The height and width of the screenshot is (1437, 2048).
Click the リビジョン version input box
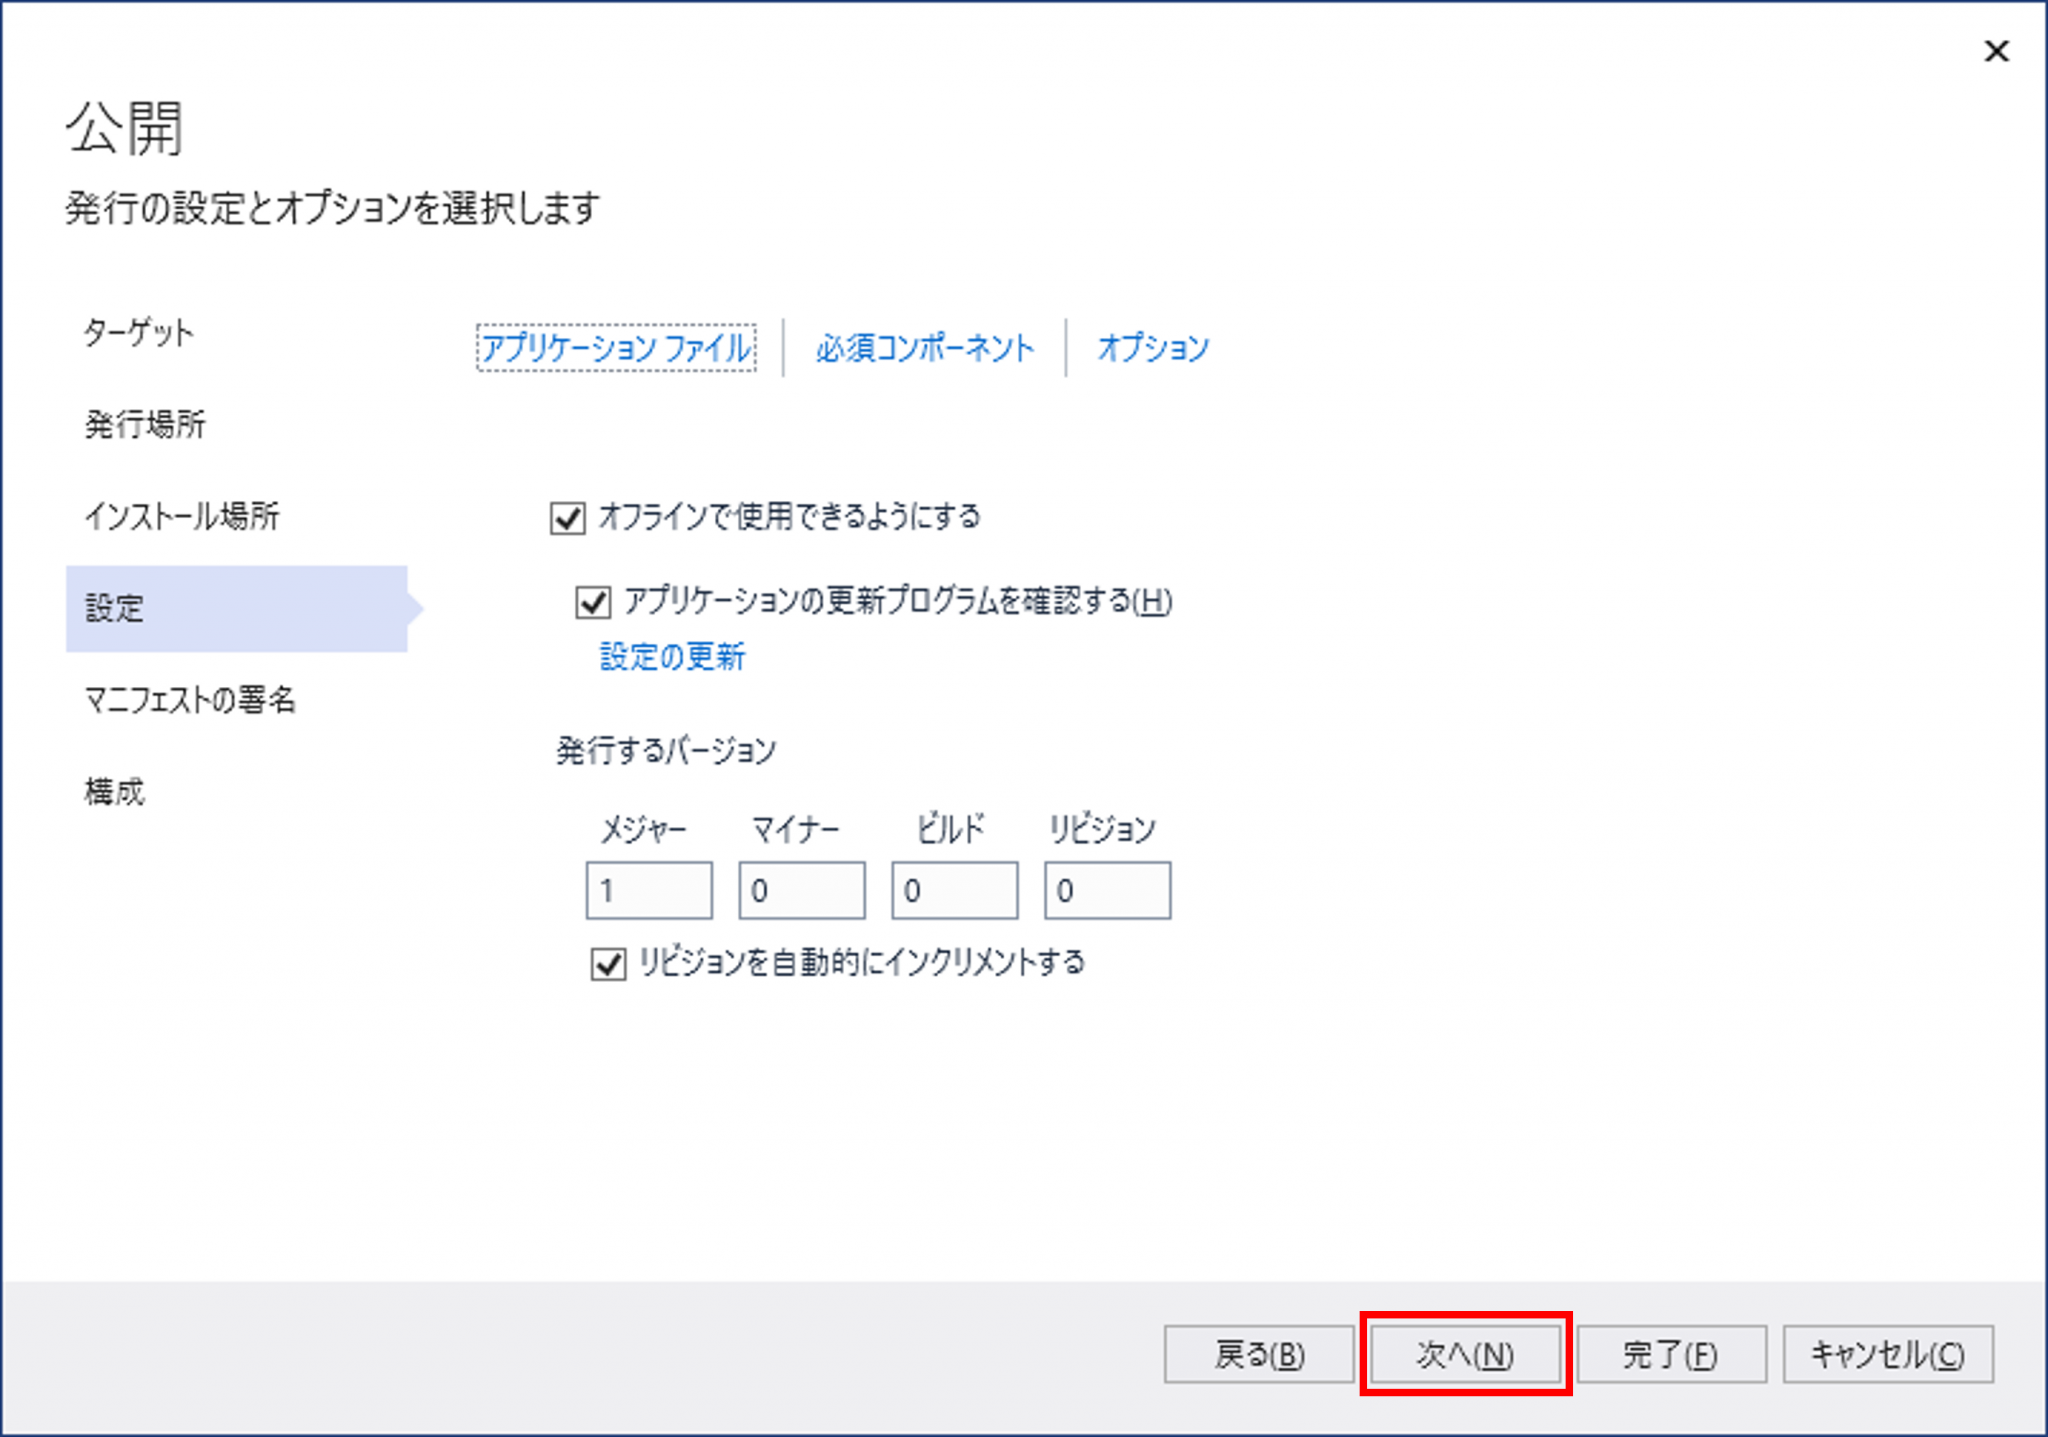click(1107, 889)
